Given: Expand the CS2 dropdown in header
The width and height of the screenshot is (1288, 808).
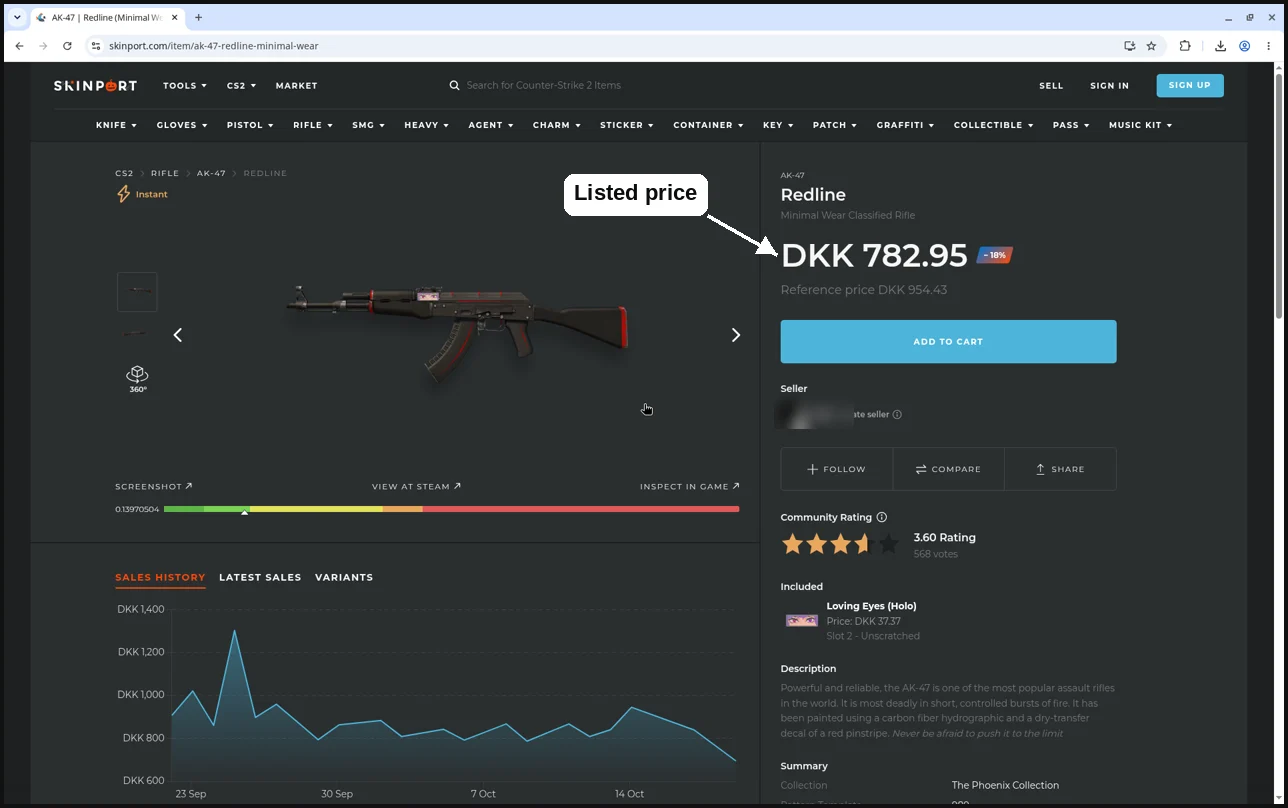Looking at the screenshot, I should (241, 86).
